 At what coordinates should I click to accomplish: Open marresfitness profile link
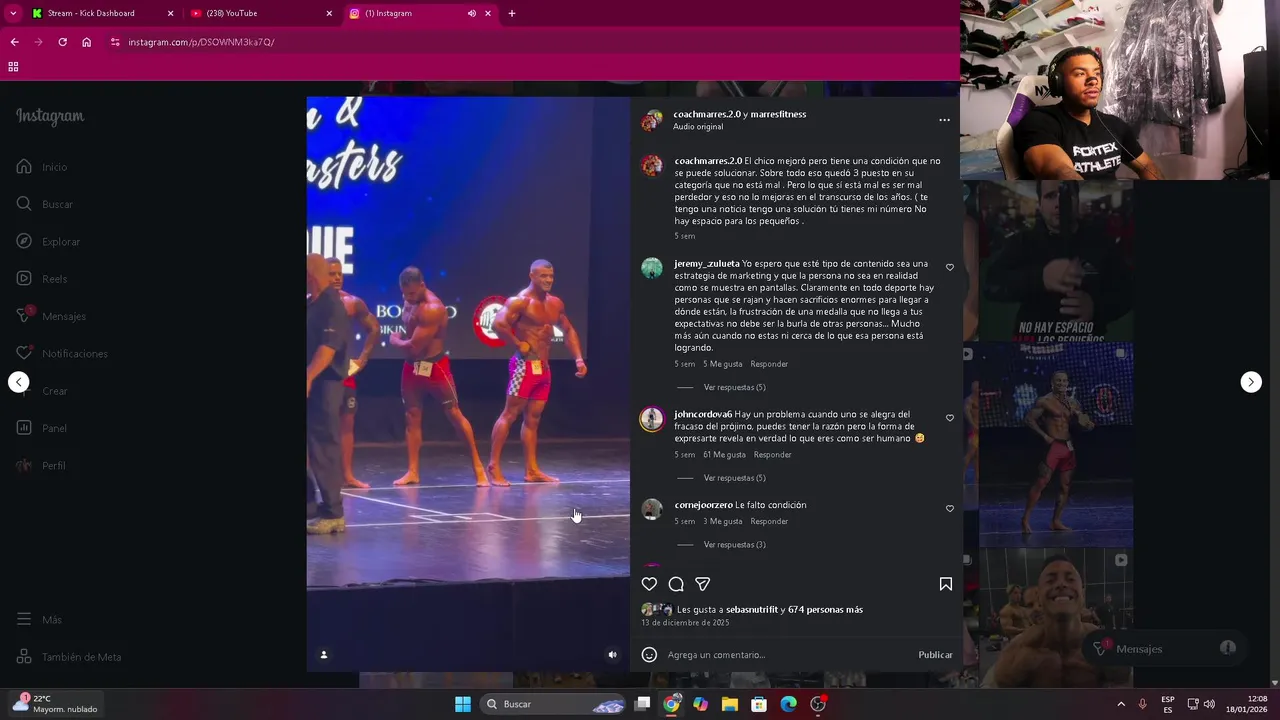pyautogui.click(x=778, y=114)
